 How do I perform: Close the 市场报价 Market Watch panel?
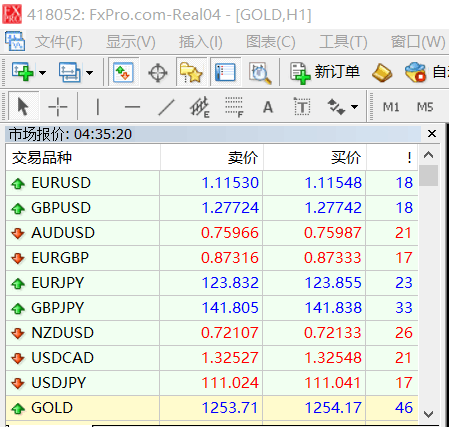(x=432, y=134)
